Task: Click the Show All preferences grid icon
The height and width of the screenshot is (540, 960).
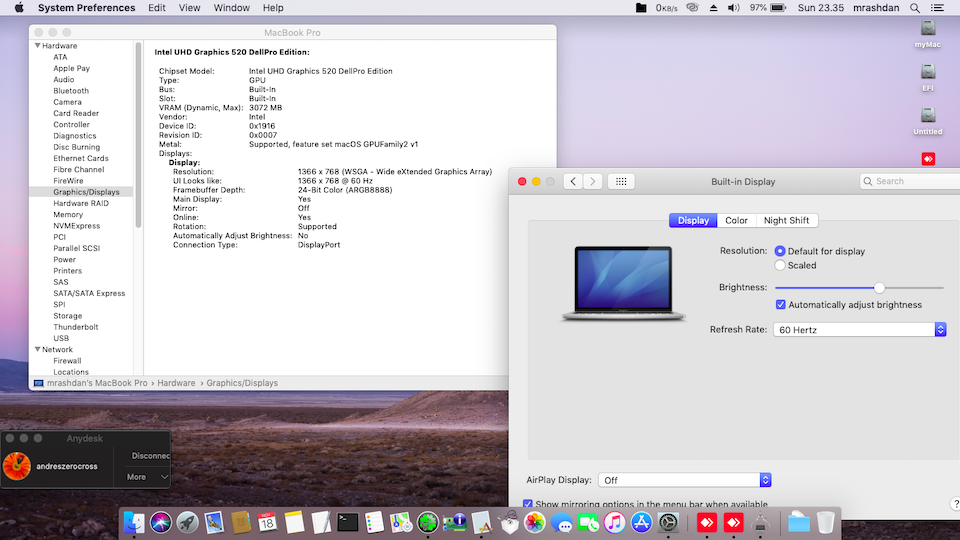Action: click(x=621, y=181)
